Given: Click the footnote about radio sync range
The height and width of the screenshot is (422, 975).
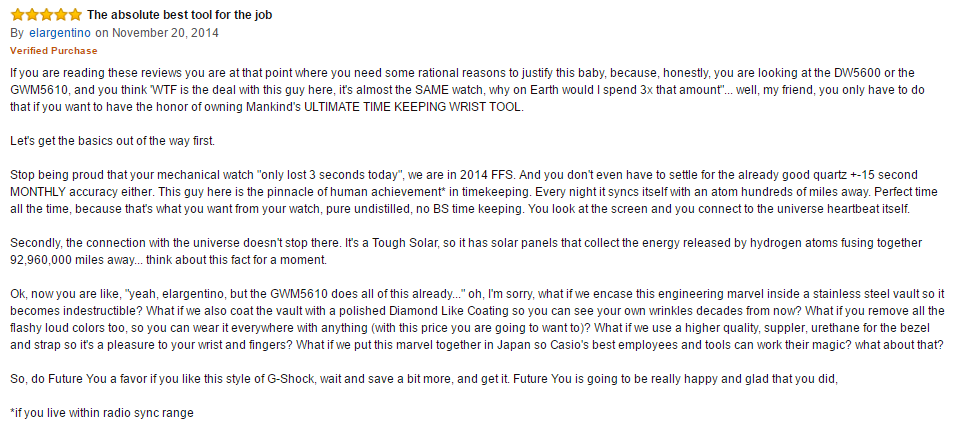Looking at the screenshot, I should coord(100,411).
